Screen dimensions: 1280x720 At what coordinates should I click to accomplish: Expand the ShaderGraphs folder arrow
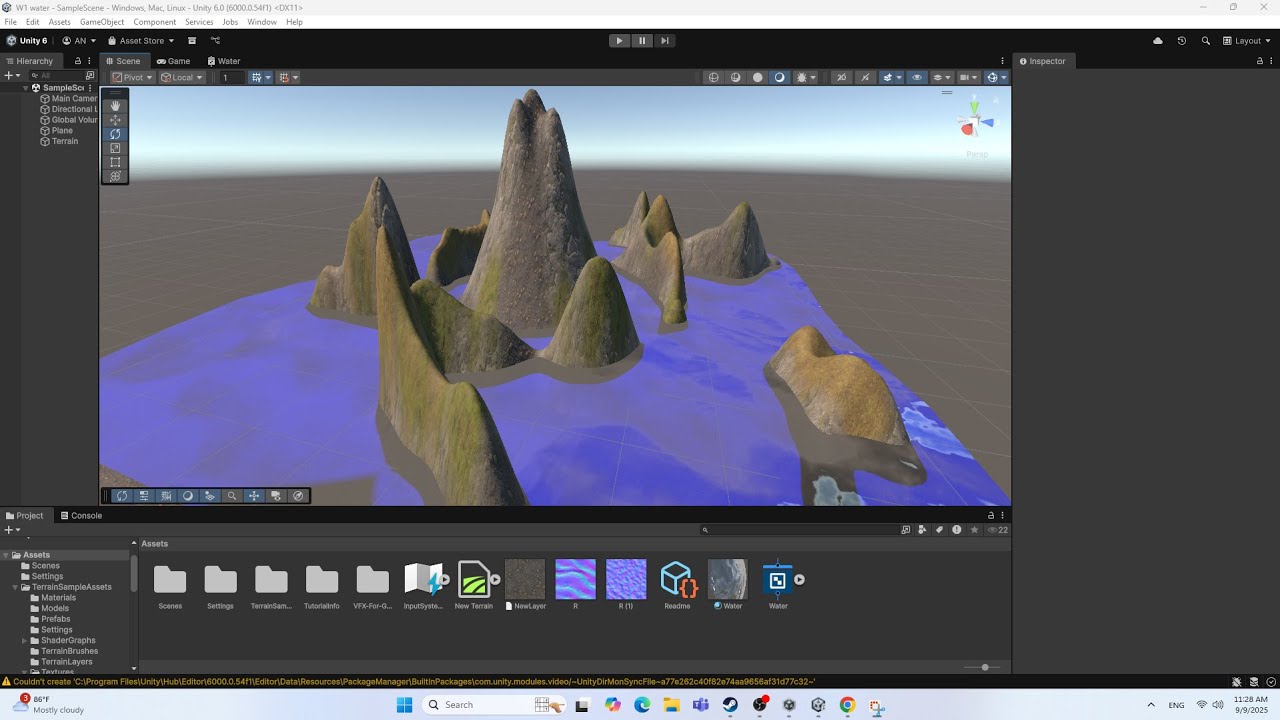tap(25, 640)
